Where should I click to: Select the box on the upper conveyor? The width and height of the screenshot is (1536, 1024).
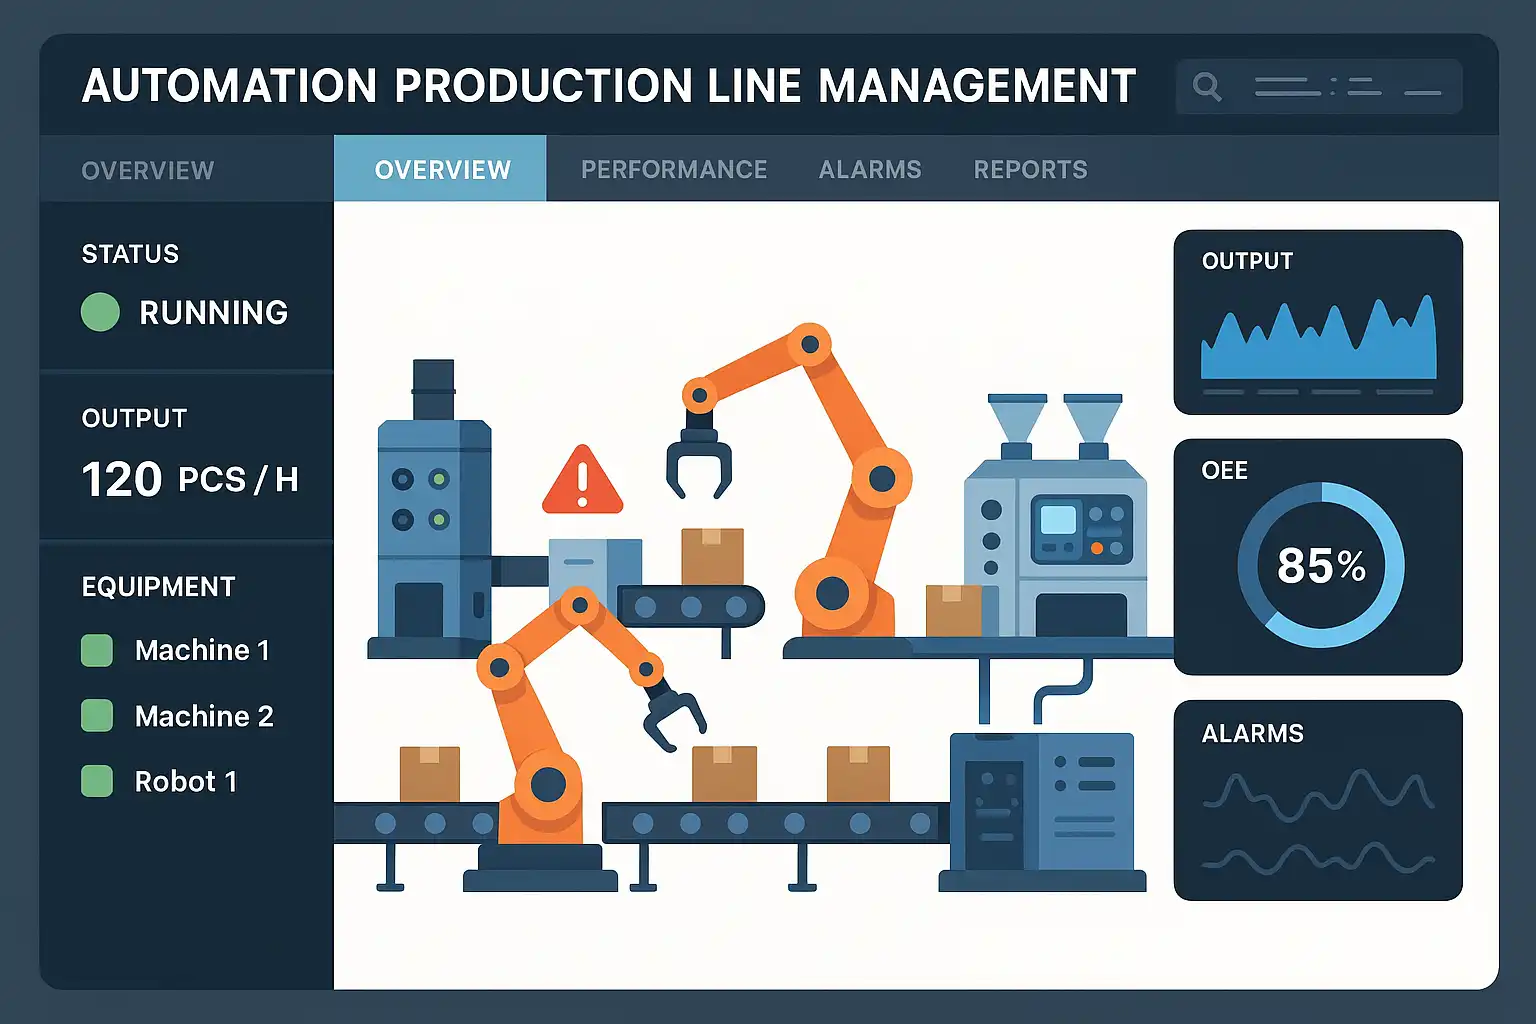(x=712, y=556)
